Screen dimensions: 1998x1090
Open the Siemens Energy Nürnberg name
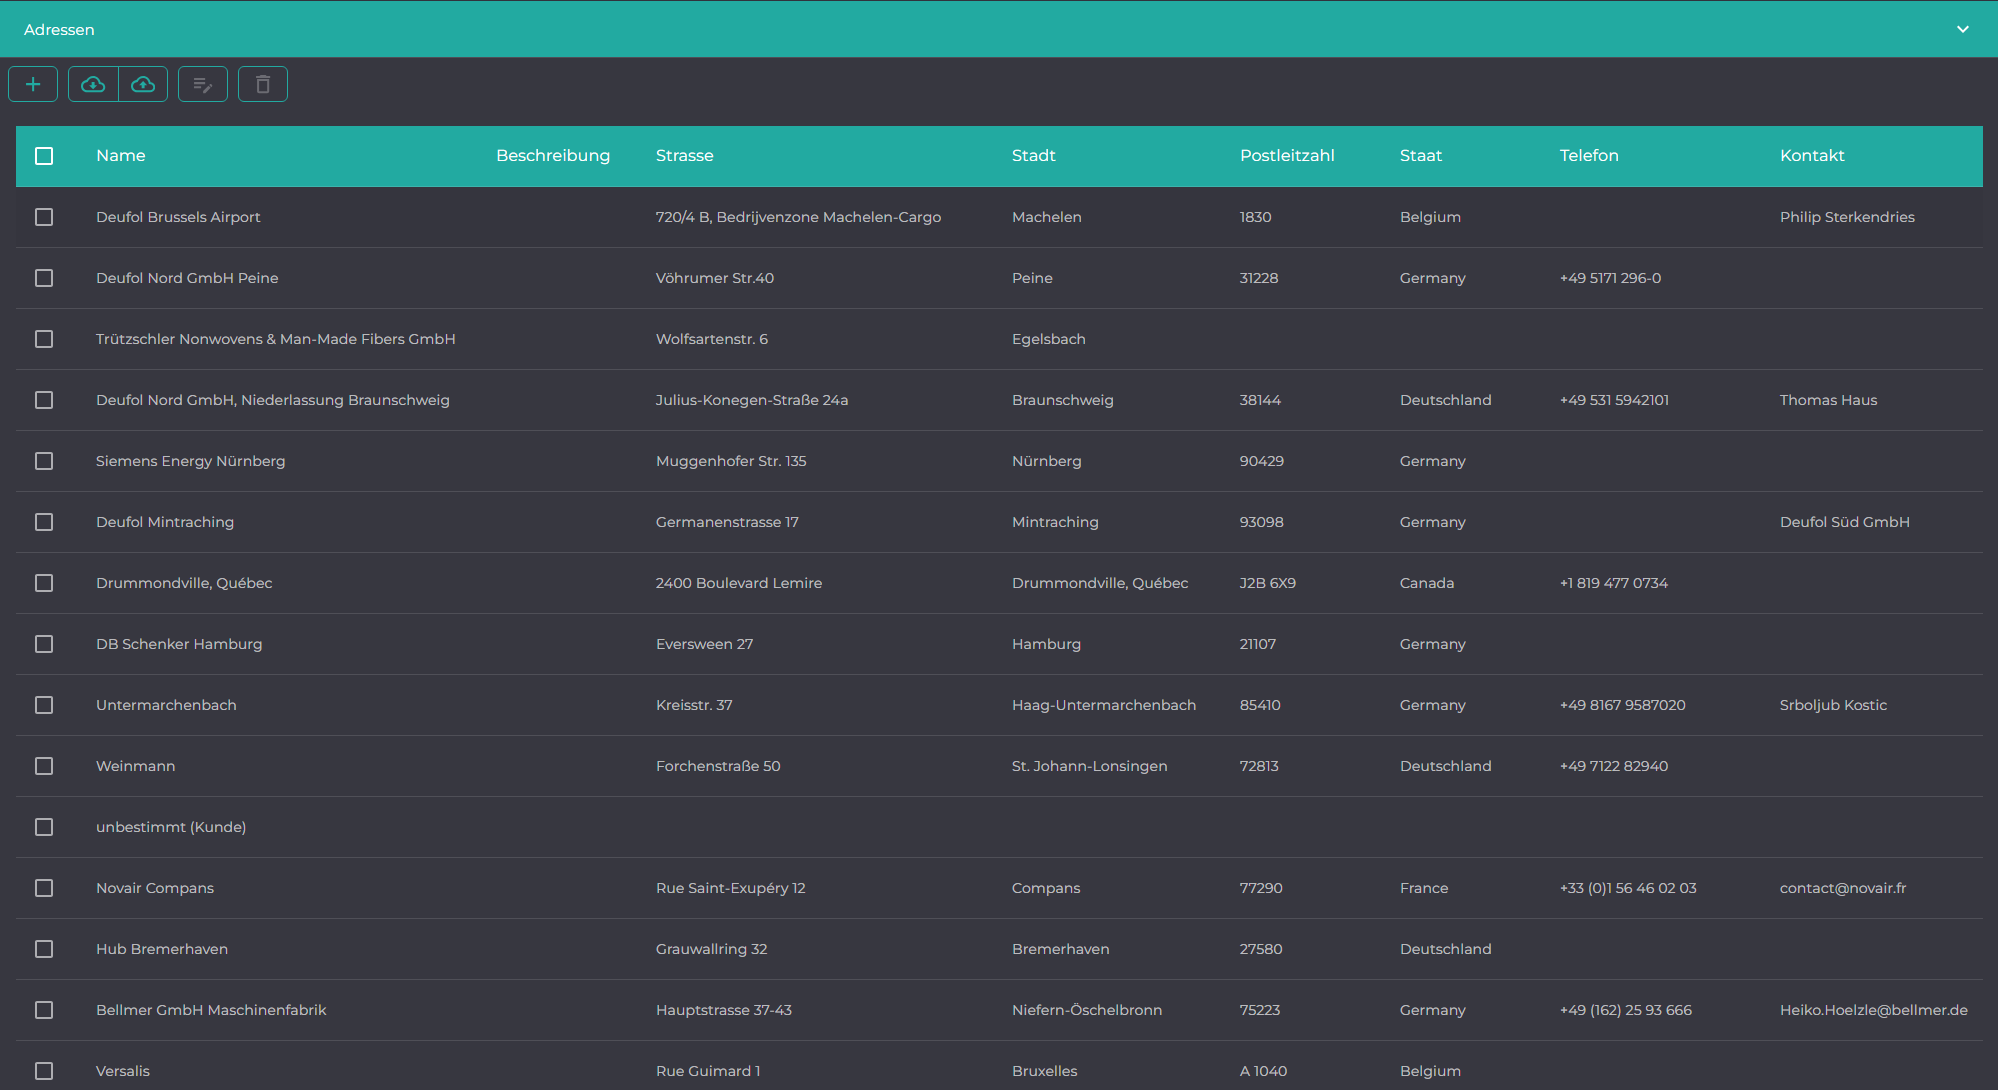click(191, 461)
